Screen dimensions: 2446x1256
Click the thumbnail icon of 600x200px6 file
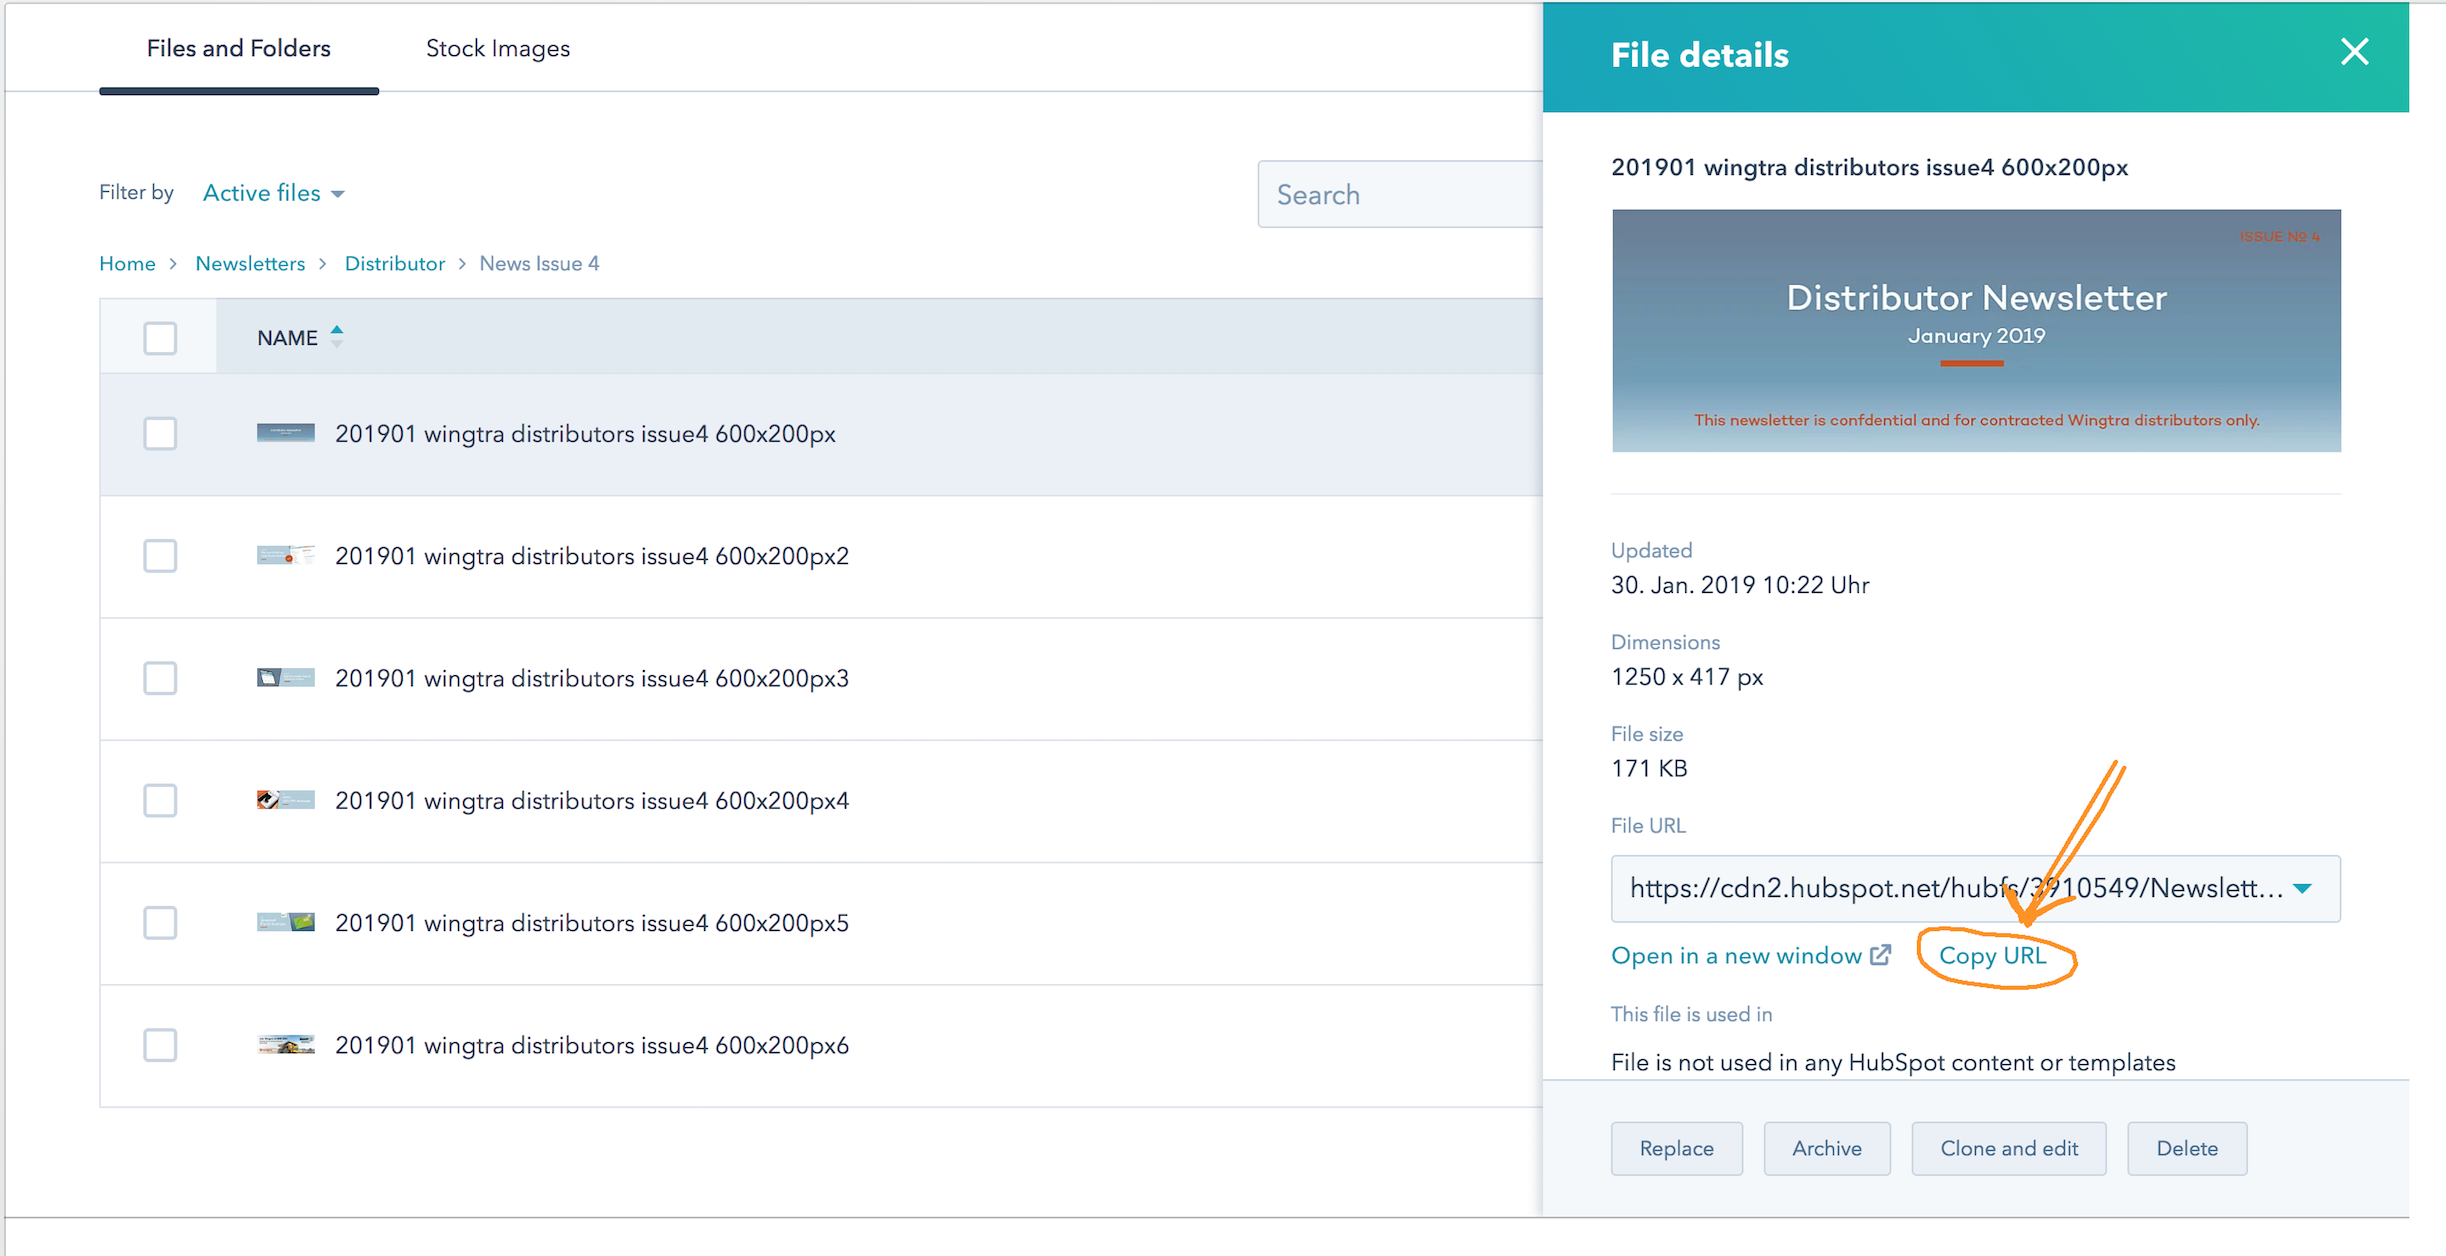click(x=285, y=1045)
